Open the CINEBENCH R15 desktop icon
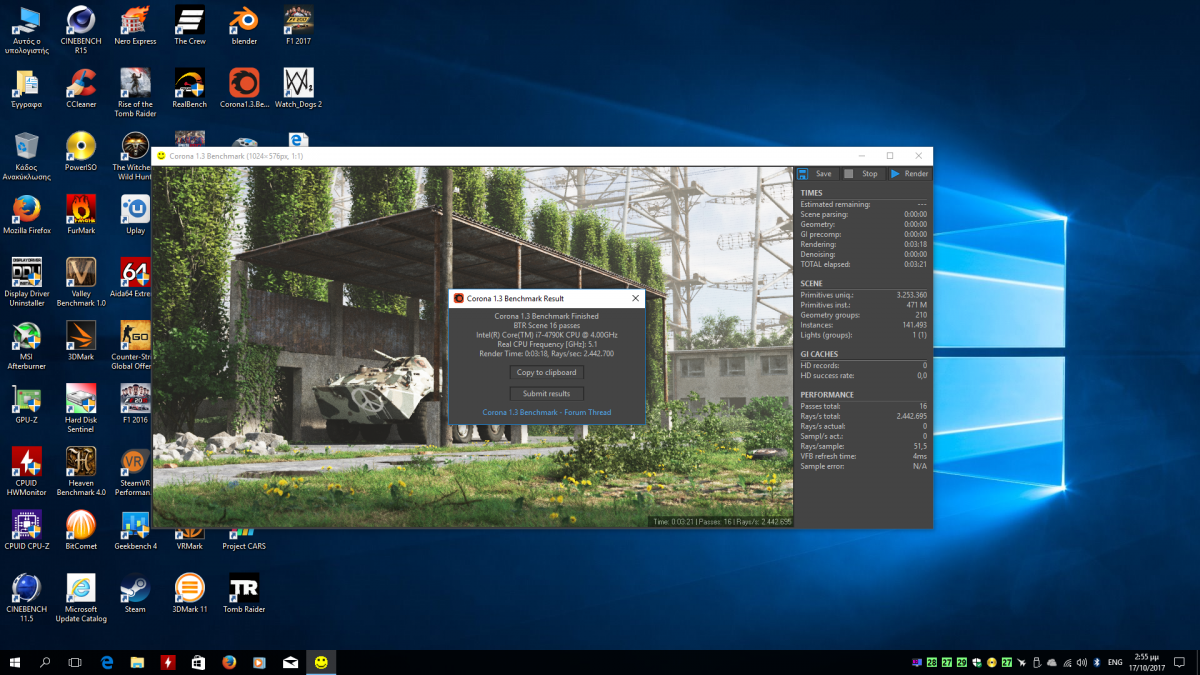This screenshot has width=1200, height=675. coord(80,28)
